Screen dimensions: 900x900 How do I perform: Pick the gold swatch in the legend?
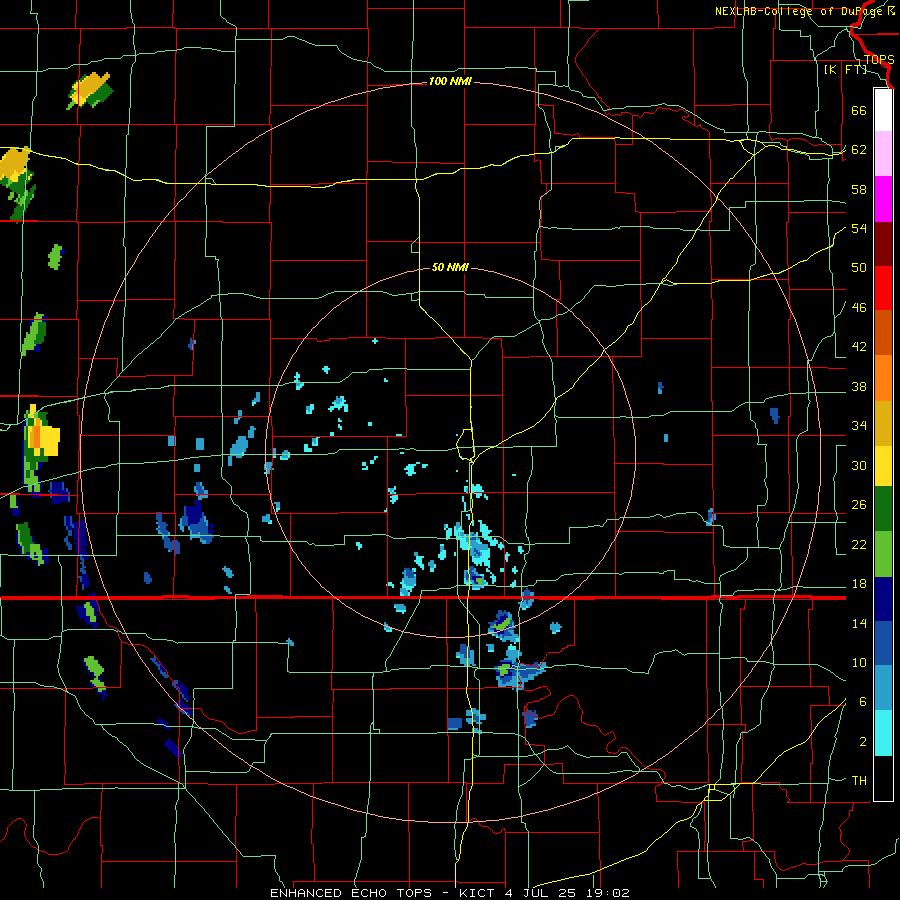[x=883, y=423]
